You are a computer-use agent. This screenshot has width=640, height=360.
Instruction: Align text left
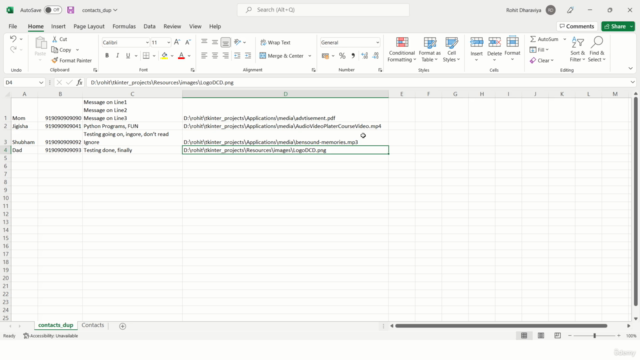(x=204, y=56)
